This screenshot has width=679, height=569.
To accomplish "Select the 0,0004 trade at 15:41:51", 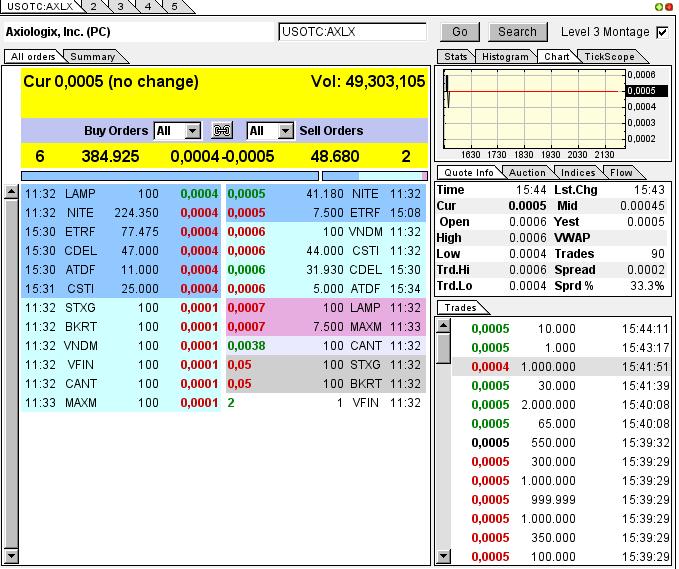I will pyautogui.click(x=562, y=367).
